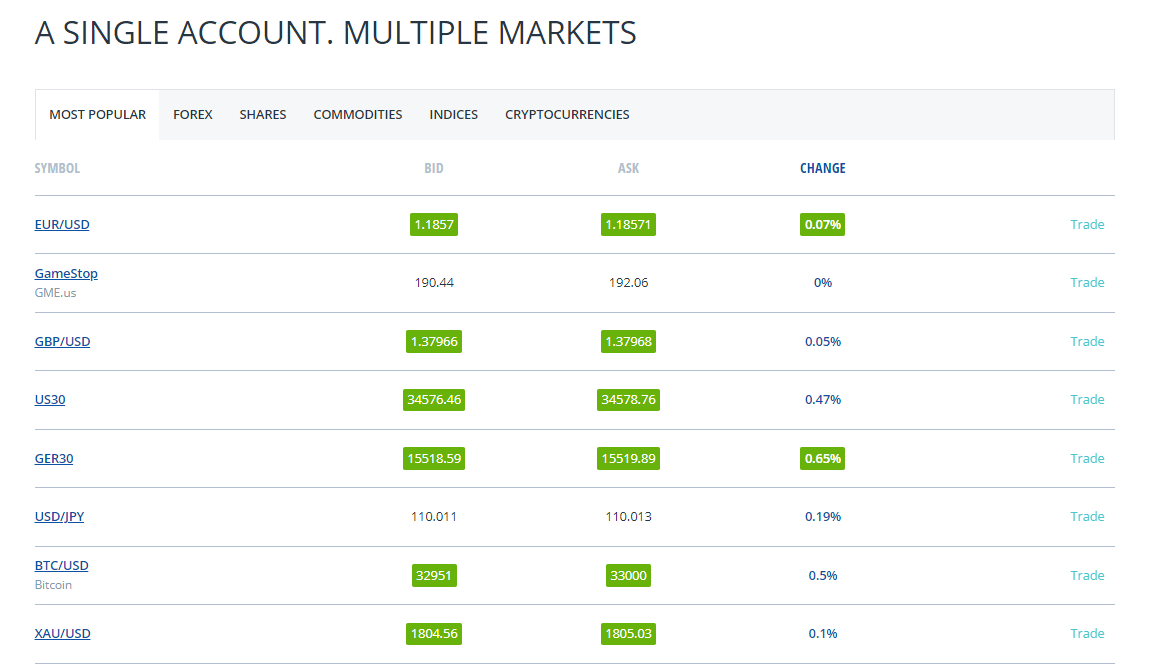1160x667 pixels.
Task: Click US30 bid price 34576.46
Action: point(434,399)
